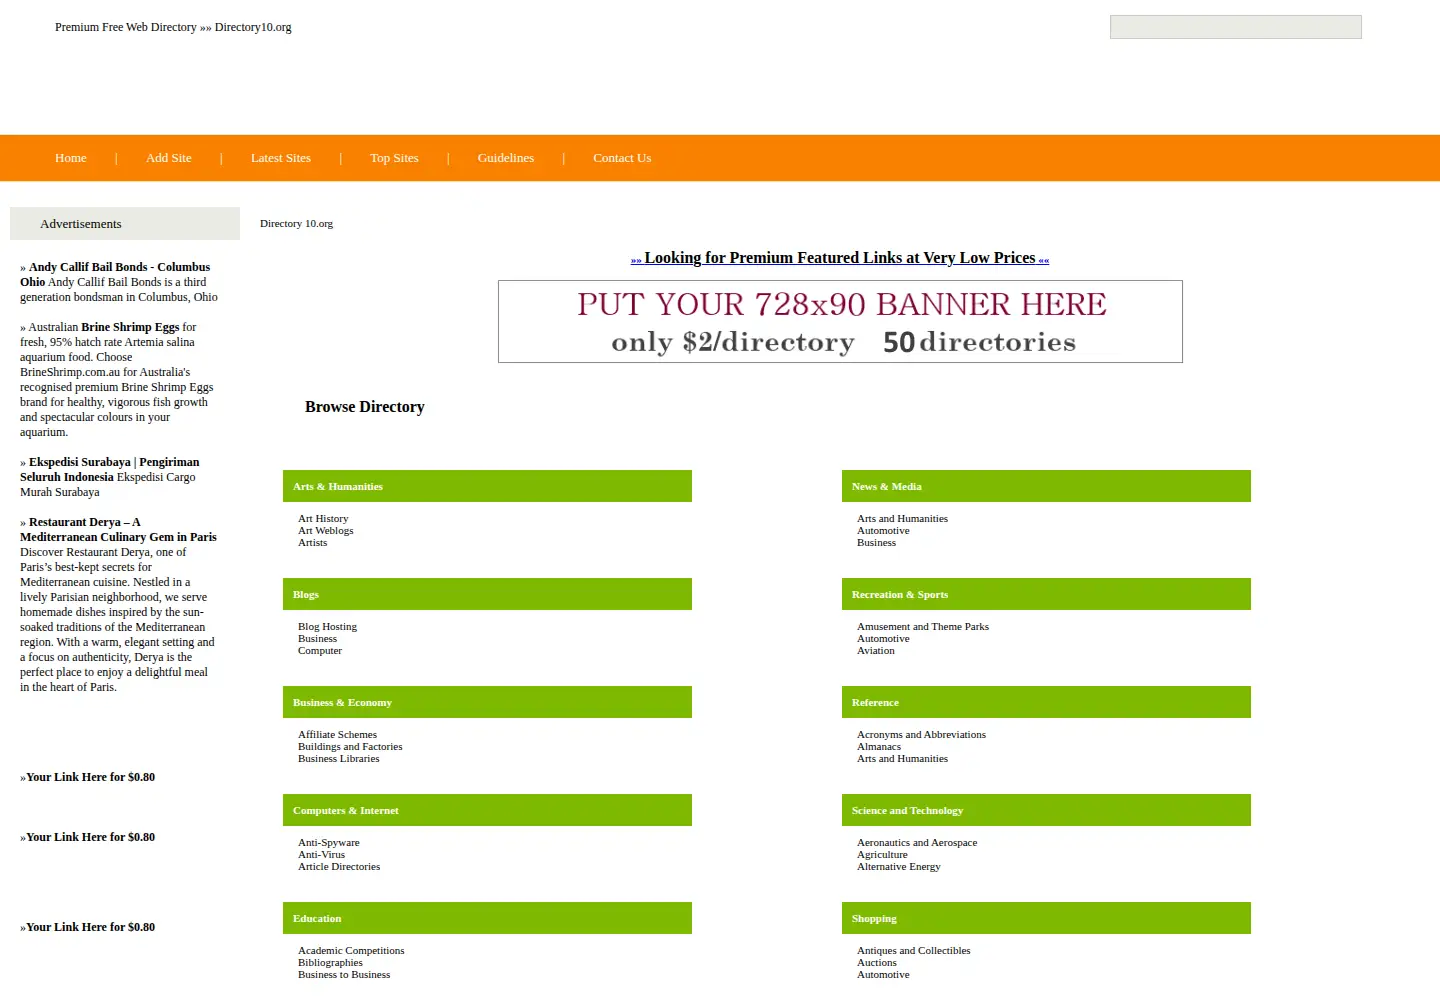Viewport: 1440px width, 1000px height.
Task: Open the Add Site page
Action: [169, 158]
